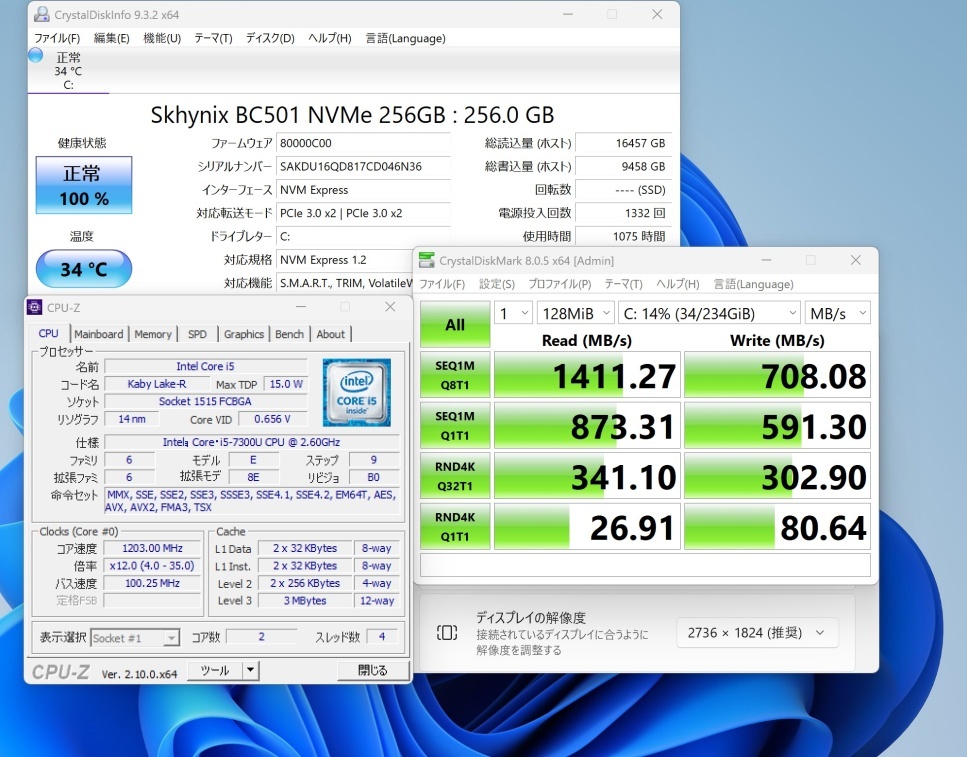Open ヘルプ(H) menu in CrystalDiskMark
This screenshot has width=967, height=757.
678,284
